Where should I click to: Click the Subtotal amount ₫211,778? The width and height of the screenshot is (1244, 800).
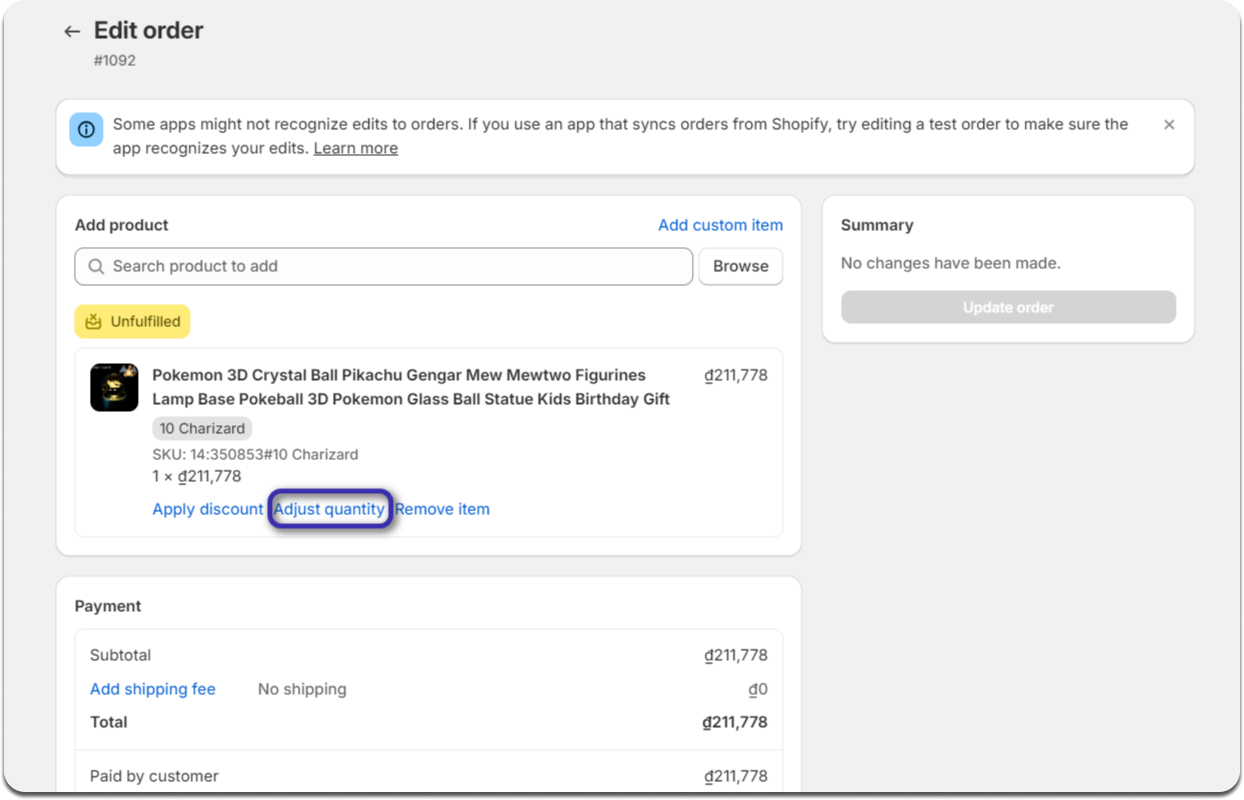tap(736, 656)
